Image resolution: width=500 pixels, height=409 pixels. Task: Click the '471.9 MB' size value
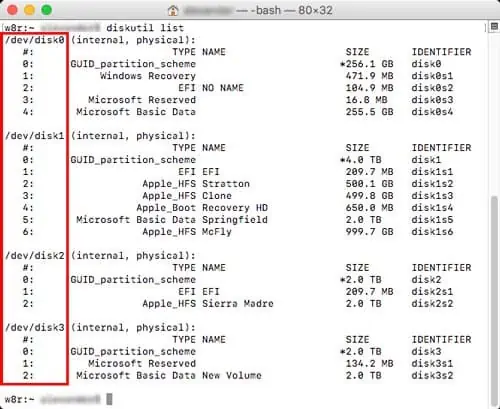click(369, 76)
